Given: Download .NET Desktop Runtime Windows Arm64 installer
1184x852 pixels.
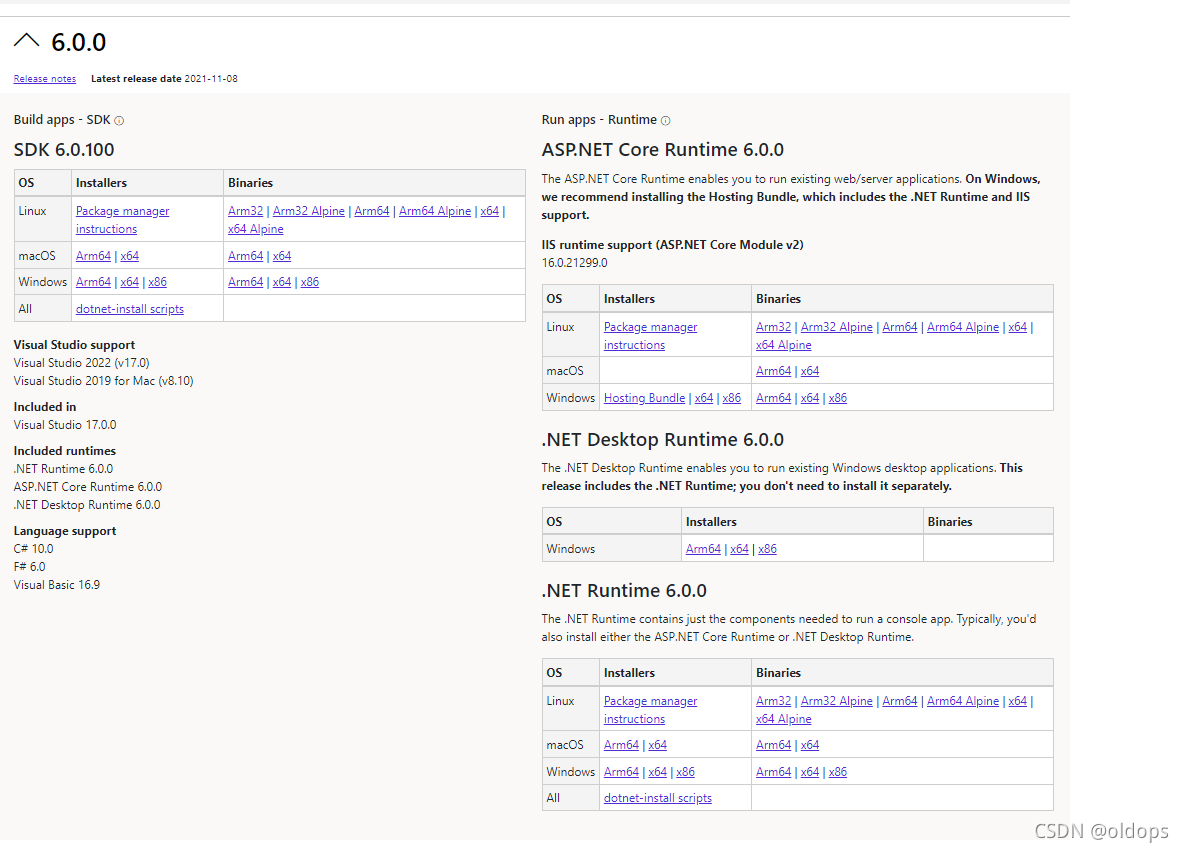Looking at the screenshot, I should (x=703, y=549).
